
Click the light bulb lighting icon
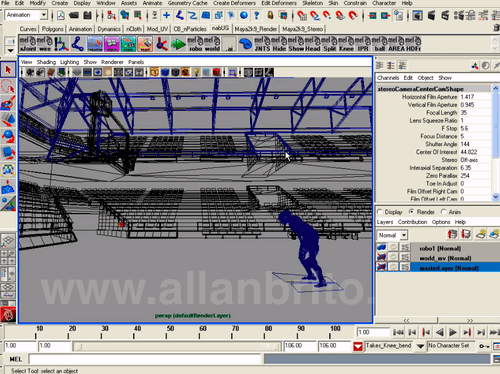pyautogui.click(x=196, y=72)
